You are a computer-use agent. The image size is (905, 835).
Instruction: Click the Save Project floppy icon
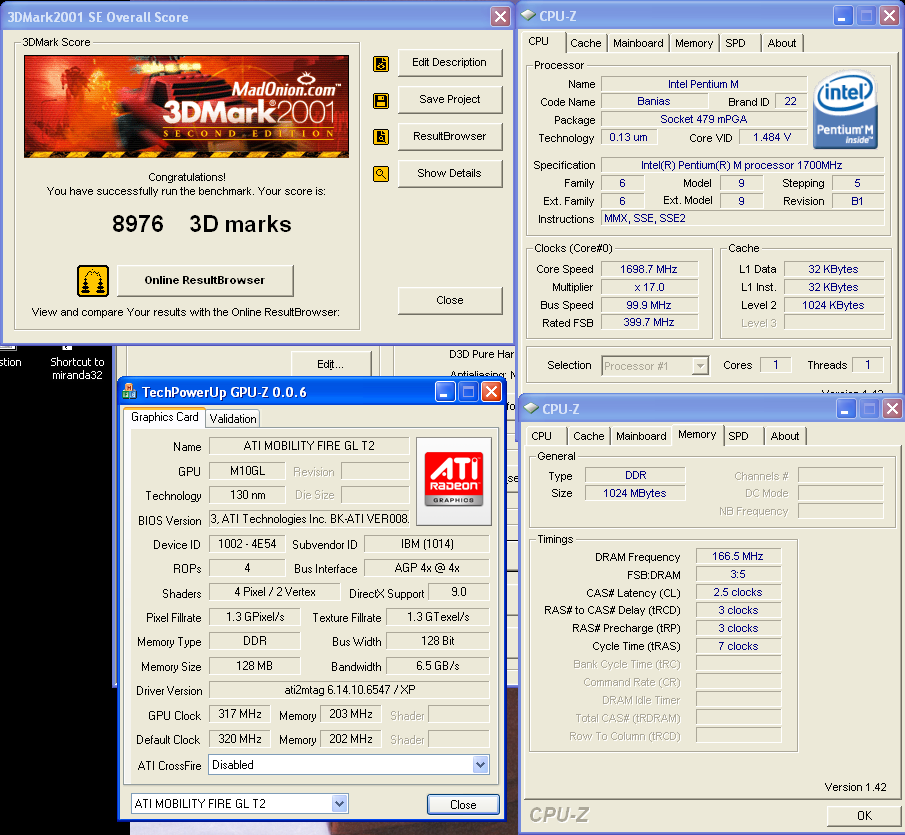(x=381, y=101)
